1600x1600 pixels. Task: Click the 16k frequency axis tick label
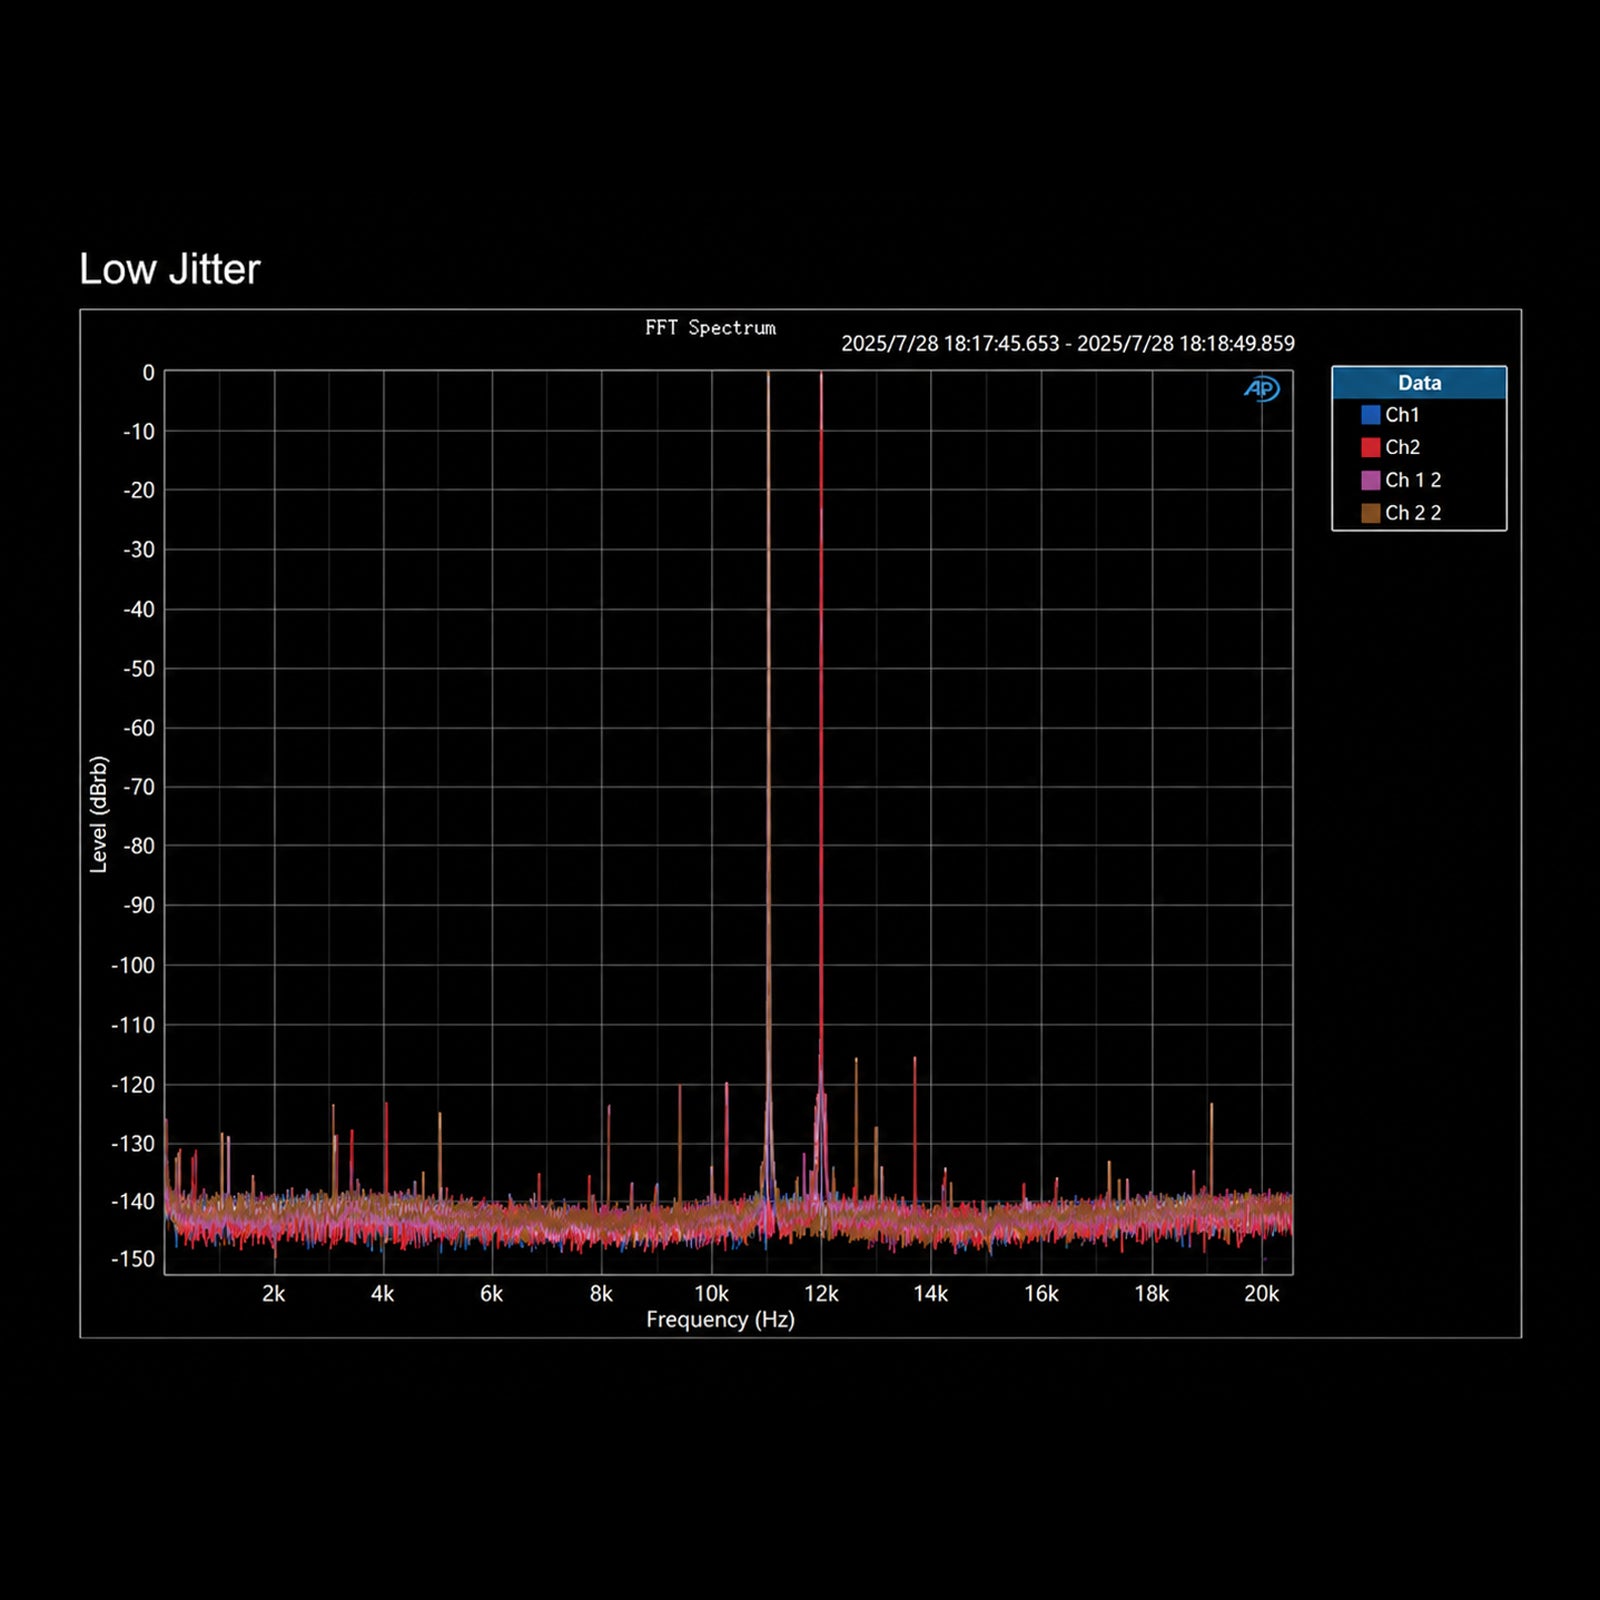[x=1041, y=1294]
